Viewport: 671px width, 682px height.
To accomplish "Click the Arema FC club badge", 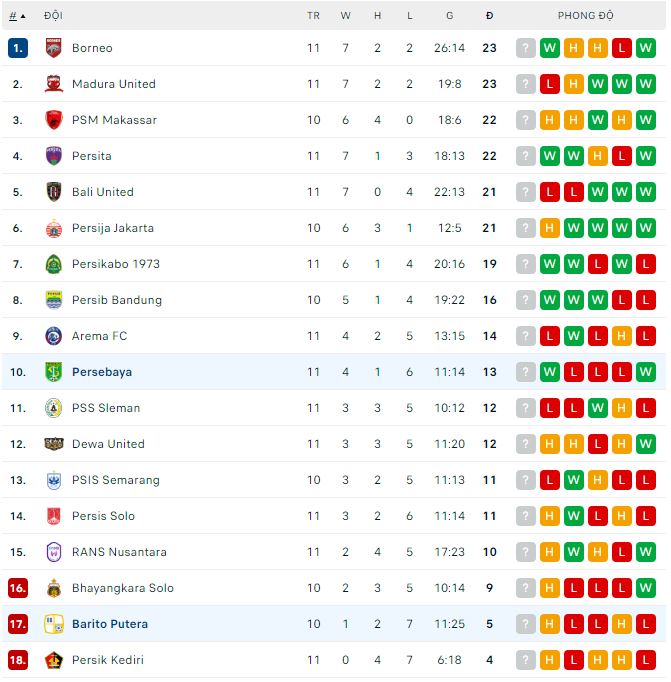I will click(x=54, y=336).
